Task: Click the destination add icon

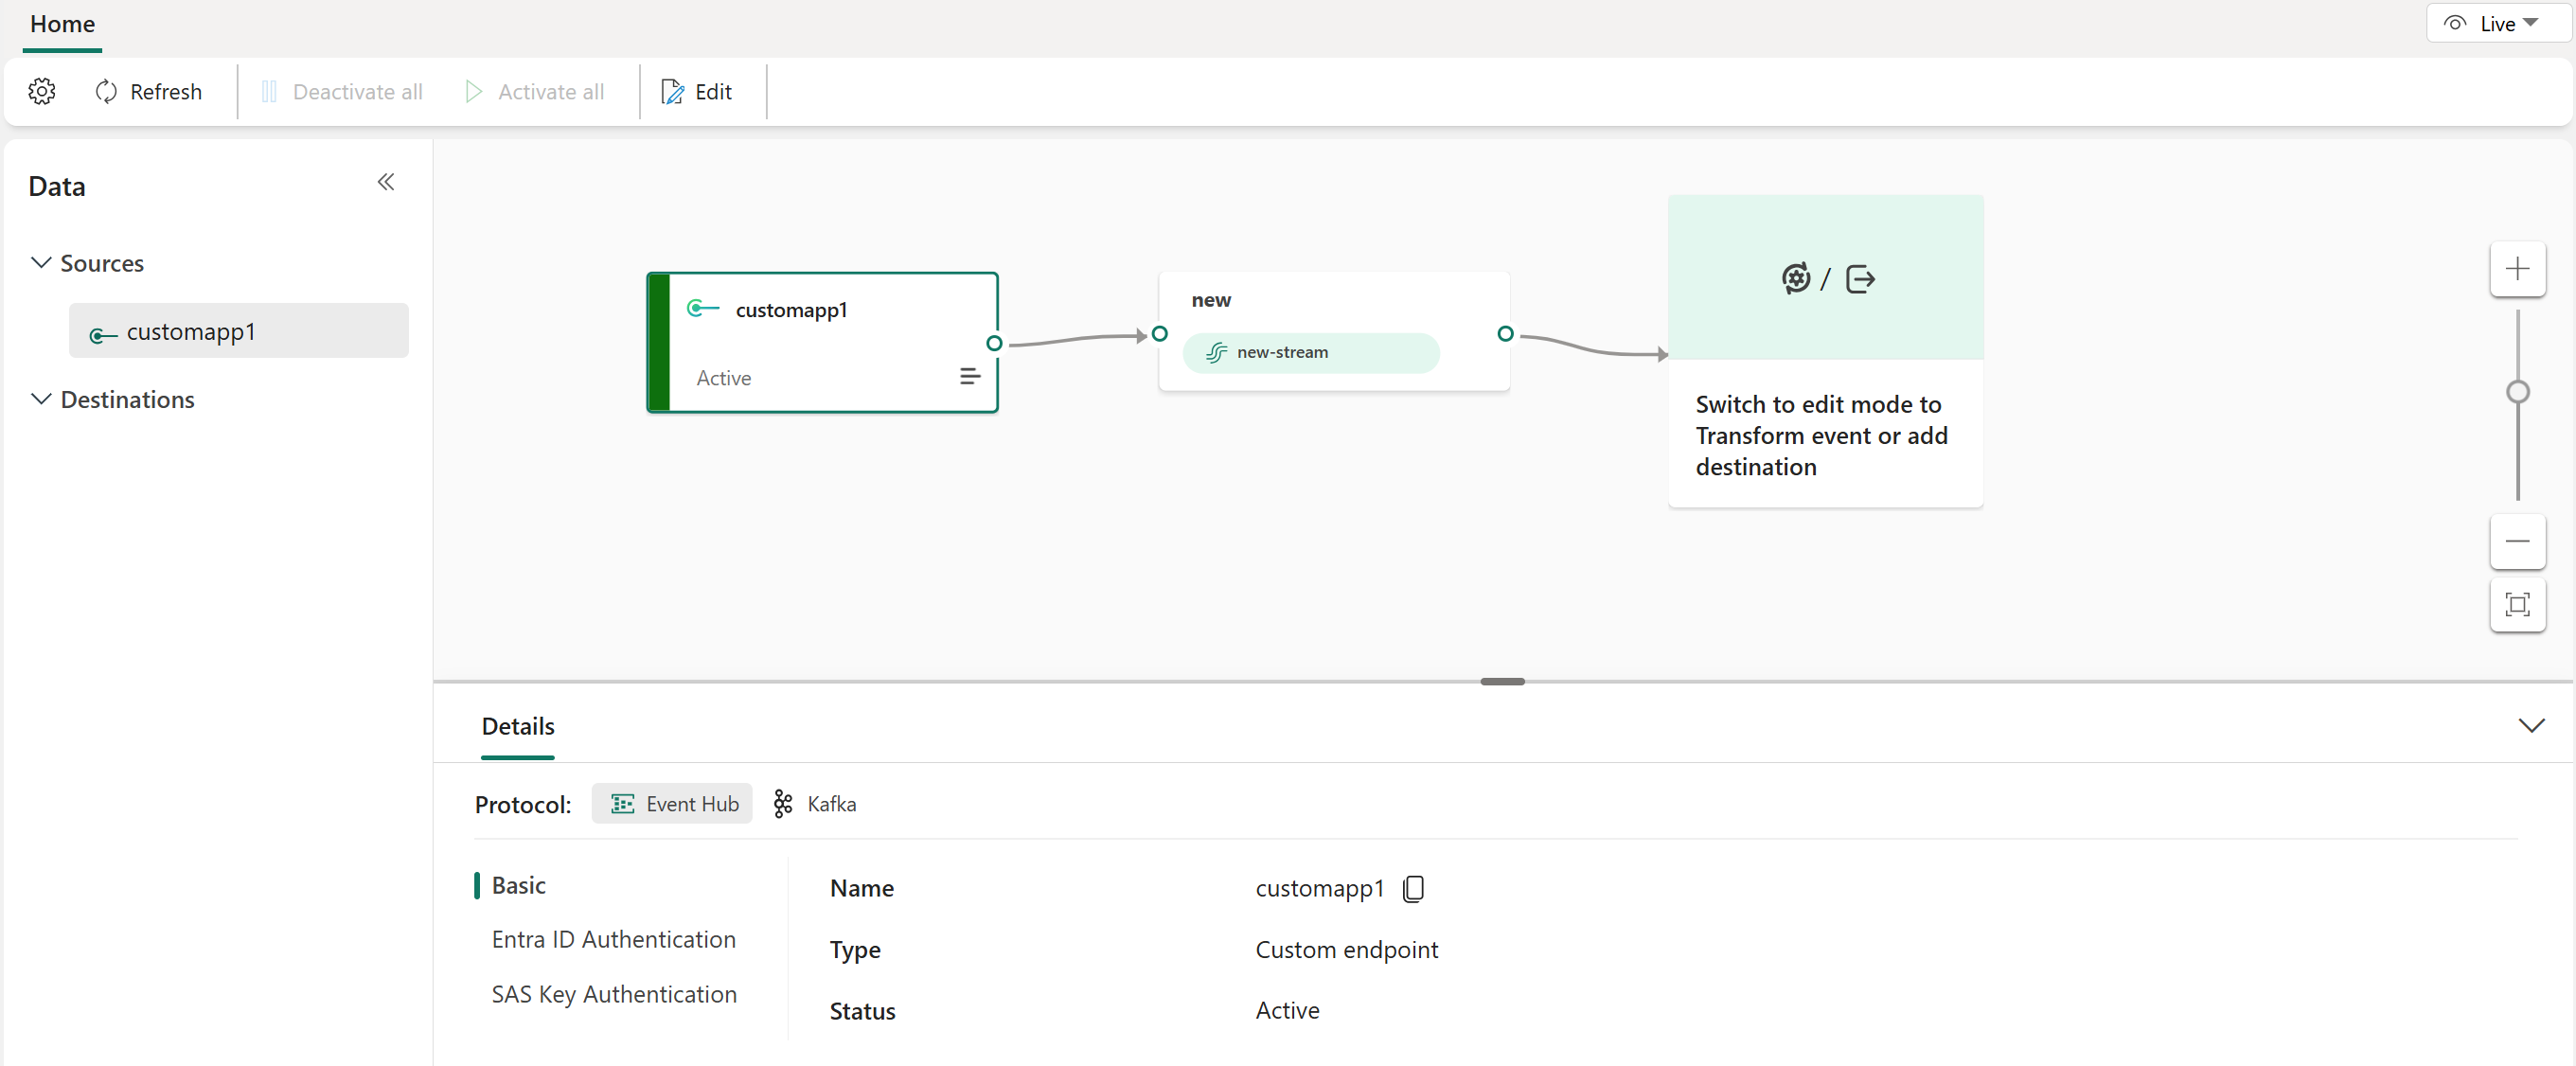Action: coord(1858,277)
